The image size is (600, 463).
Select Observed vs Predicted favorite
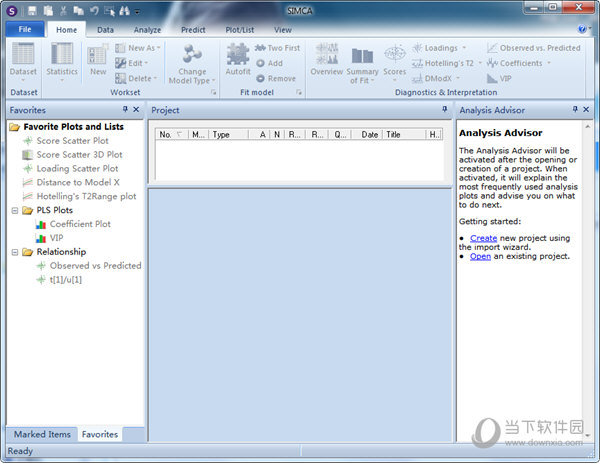(95, 266)
